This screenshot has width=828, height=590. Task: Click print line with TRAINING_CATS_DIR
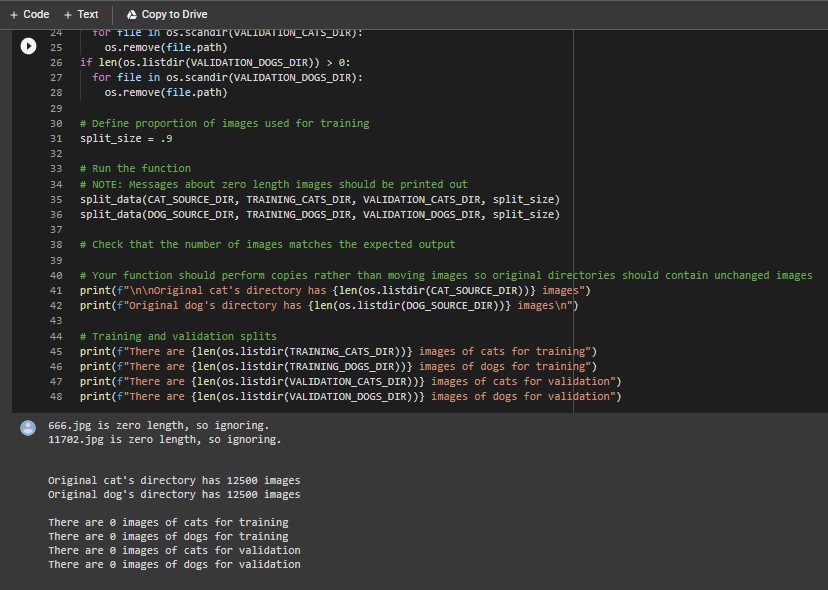[x=338, y=351]
